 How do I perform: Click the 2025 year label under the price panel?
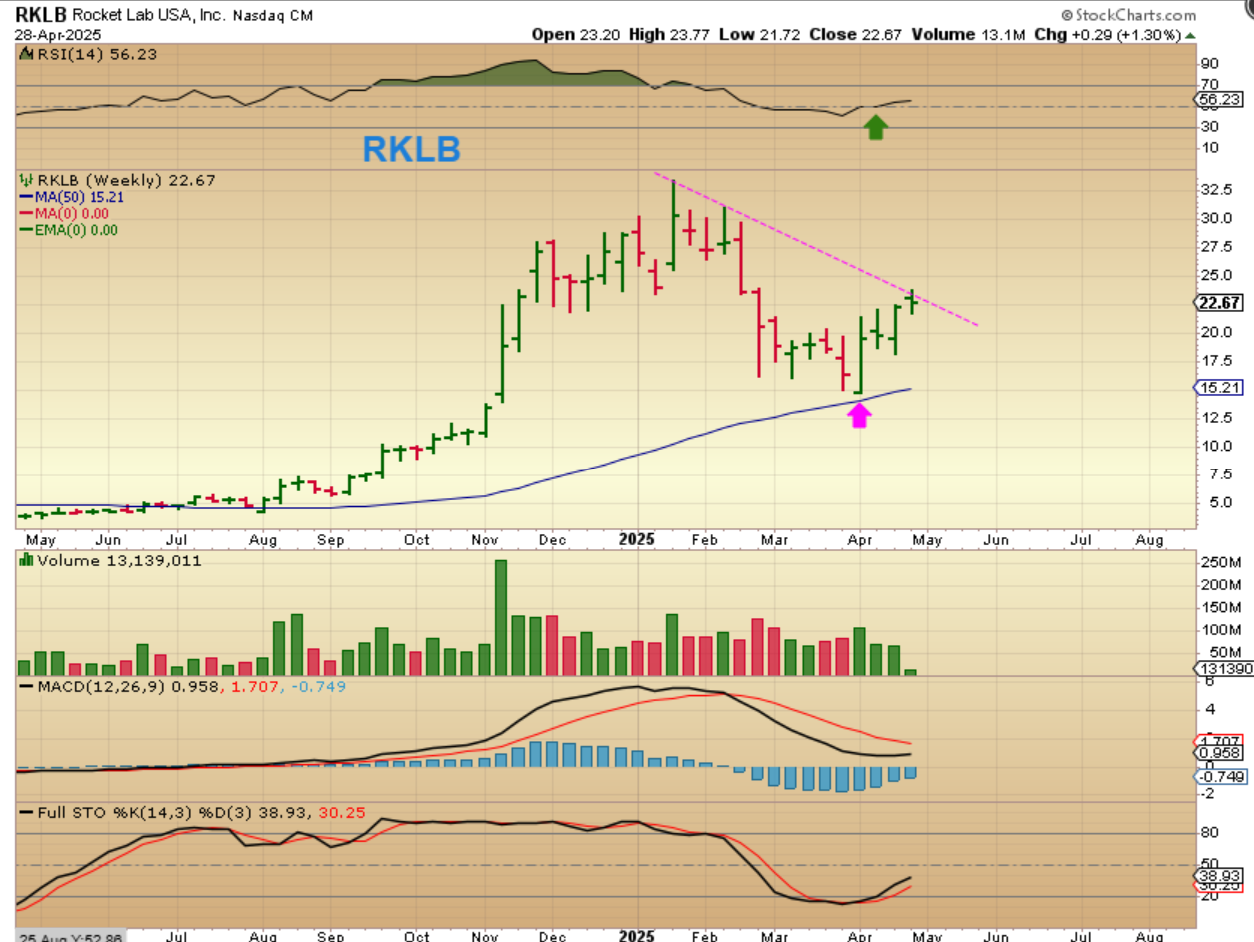636,539
